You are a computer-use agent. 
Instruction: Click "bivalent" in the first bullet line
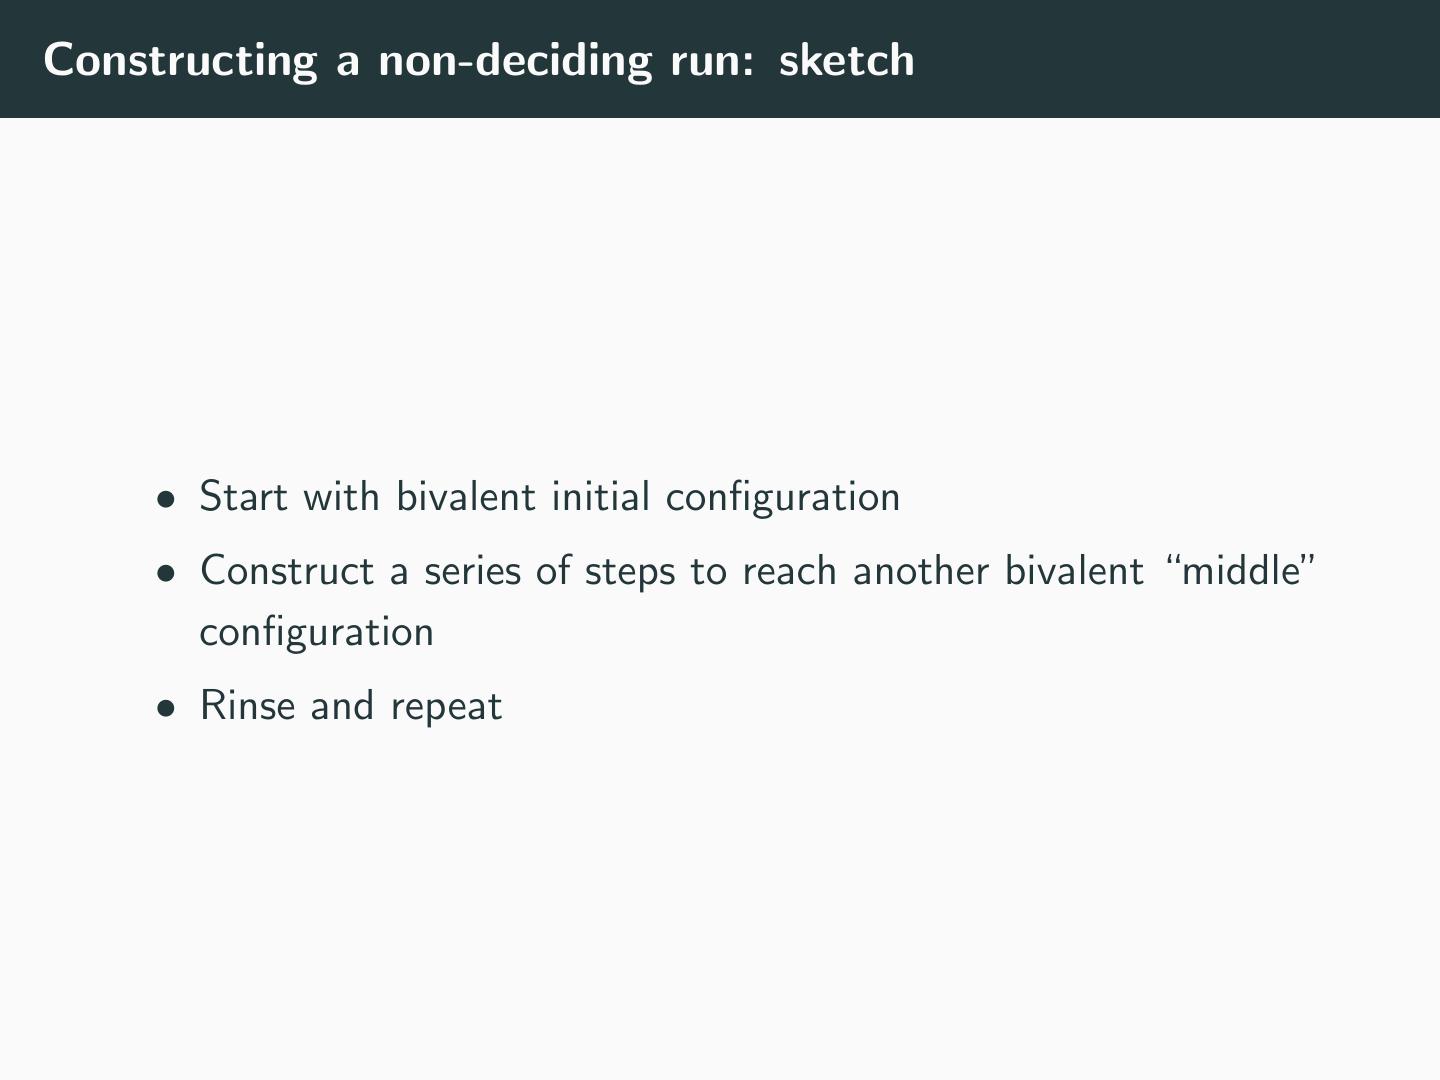pos(466,497)
